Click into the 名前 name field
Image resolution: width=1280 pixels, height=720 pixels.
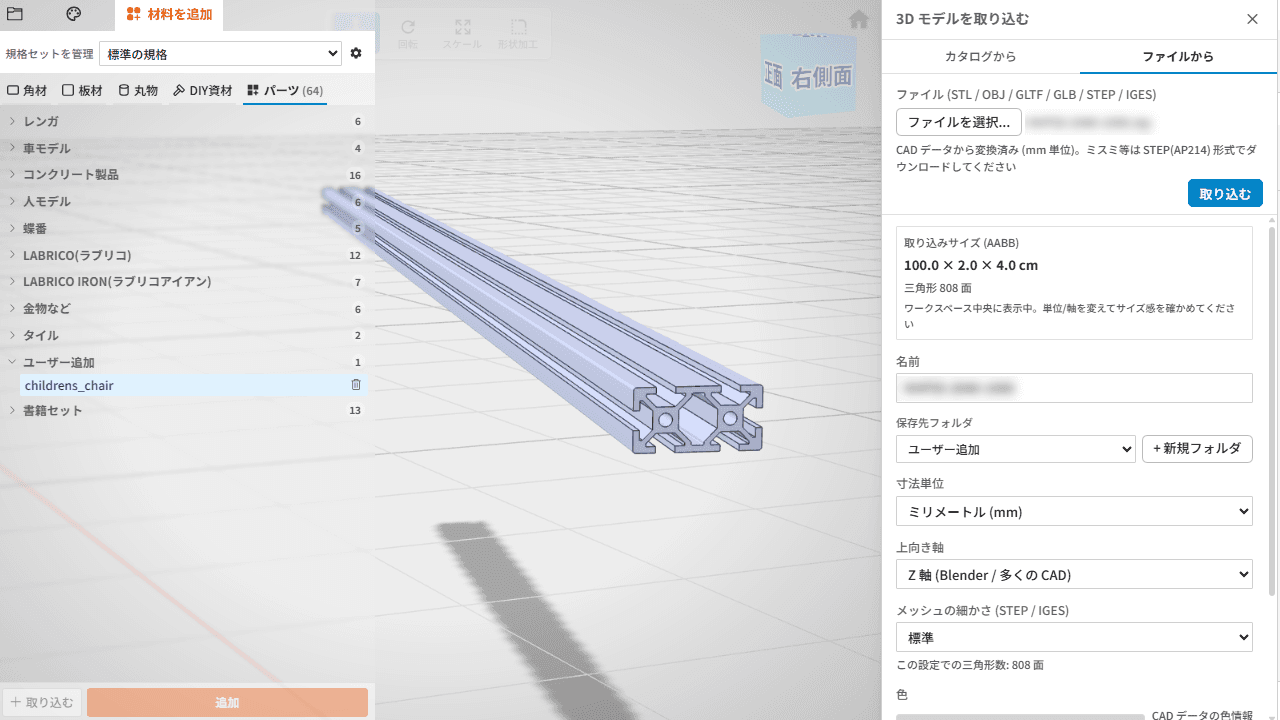pos(1074,388)
